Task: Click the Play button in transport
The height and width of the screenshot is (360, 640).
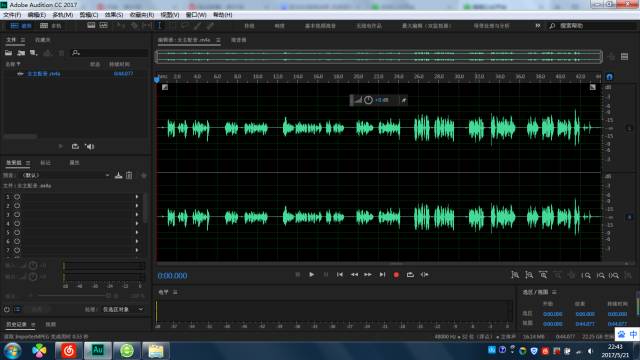Action: 311,275
